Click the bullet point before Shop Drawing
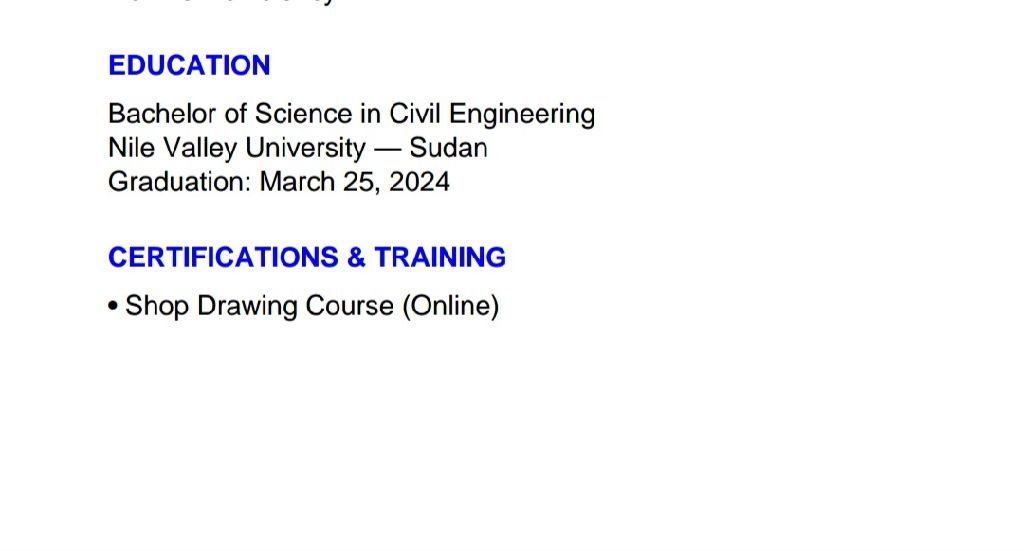The image size is (1024, 551). [113, 306]
